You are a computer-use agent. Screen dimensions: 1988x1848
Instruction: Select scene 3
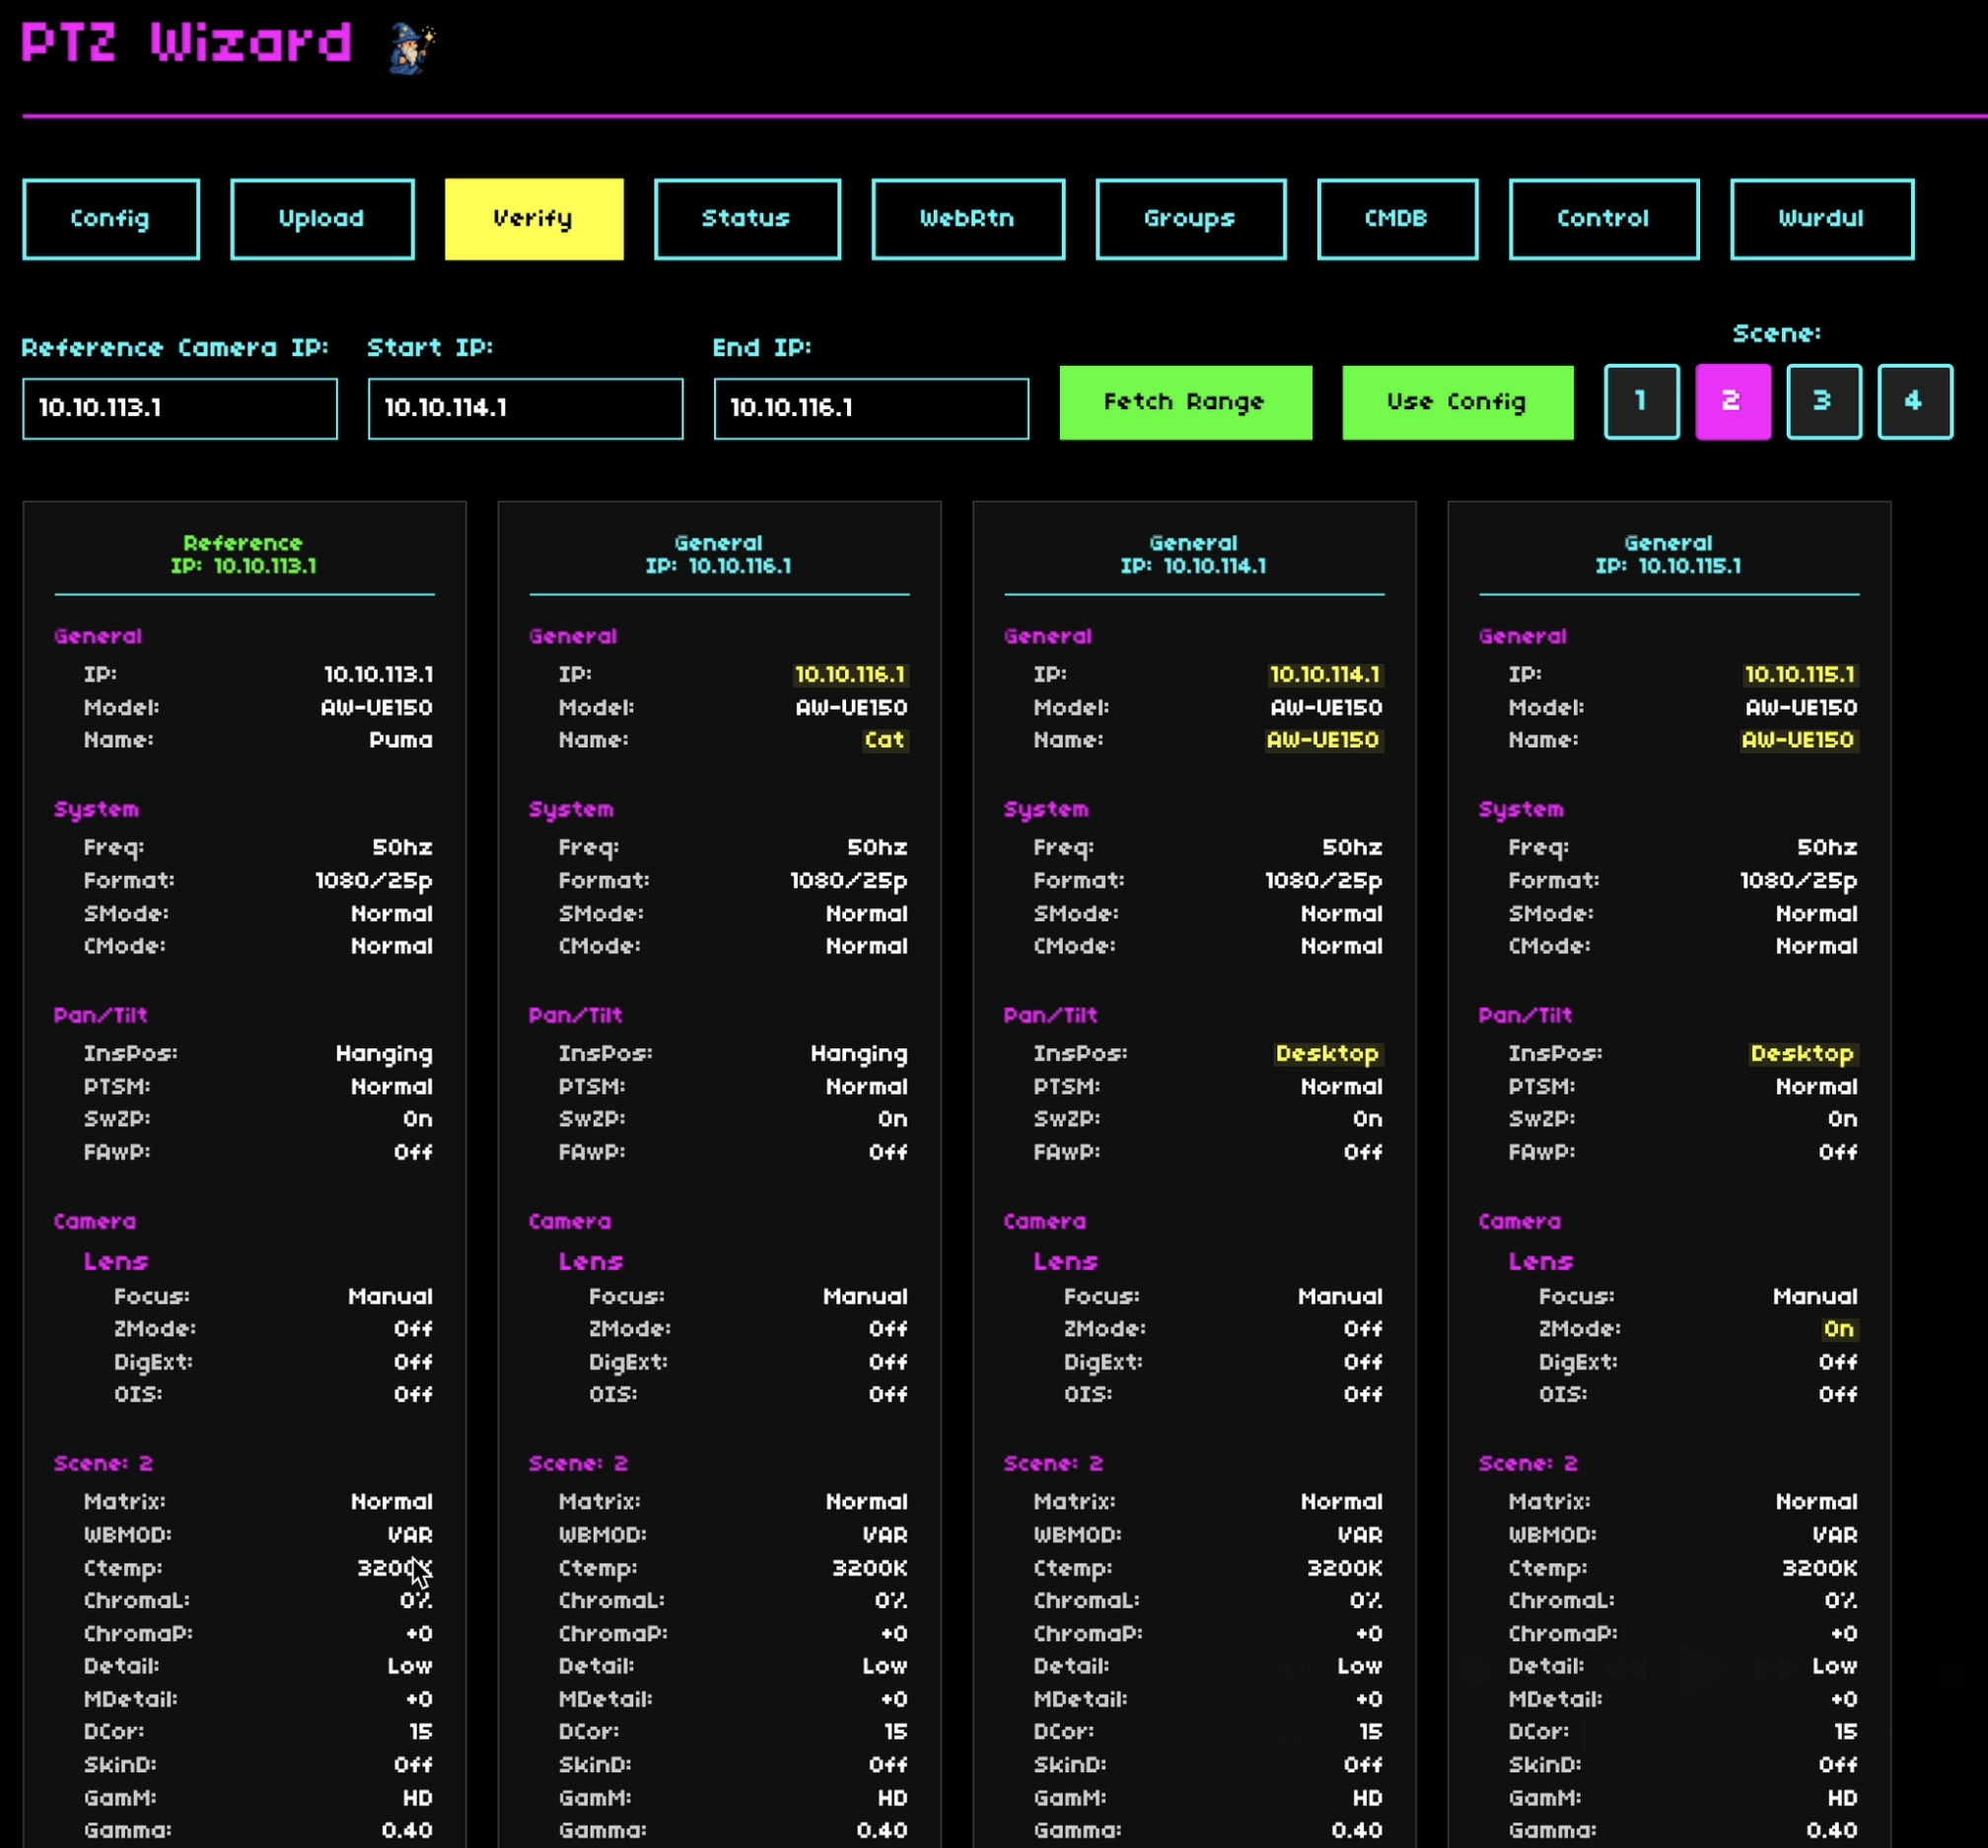1824,402
